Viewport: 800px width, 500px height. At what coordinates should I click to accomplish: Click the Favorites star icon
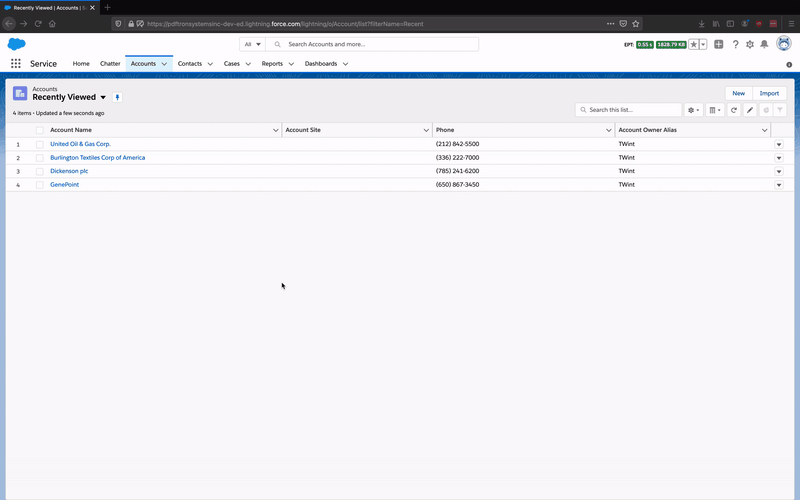tap(693, 44)
